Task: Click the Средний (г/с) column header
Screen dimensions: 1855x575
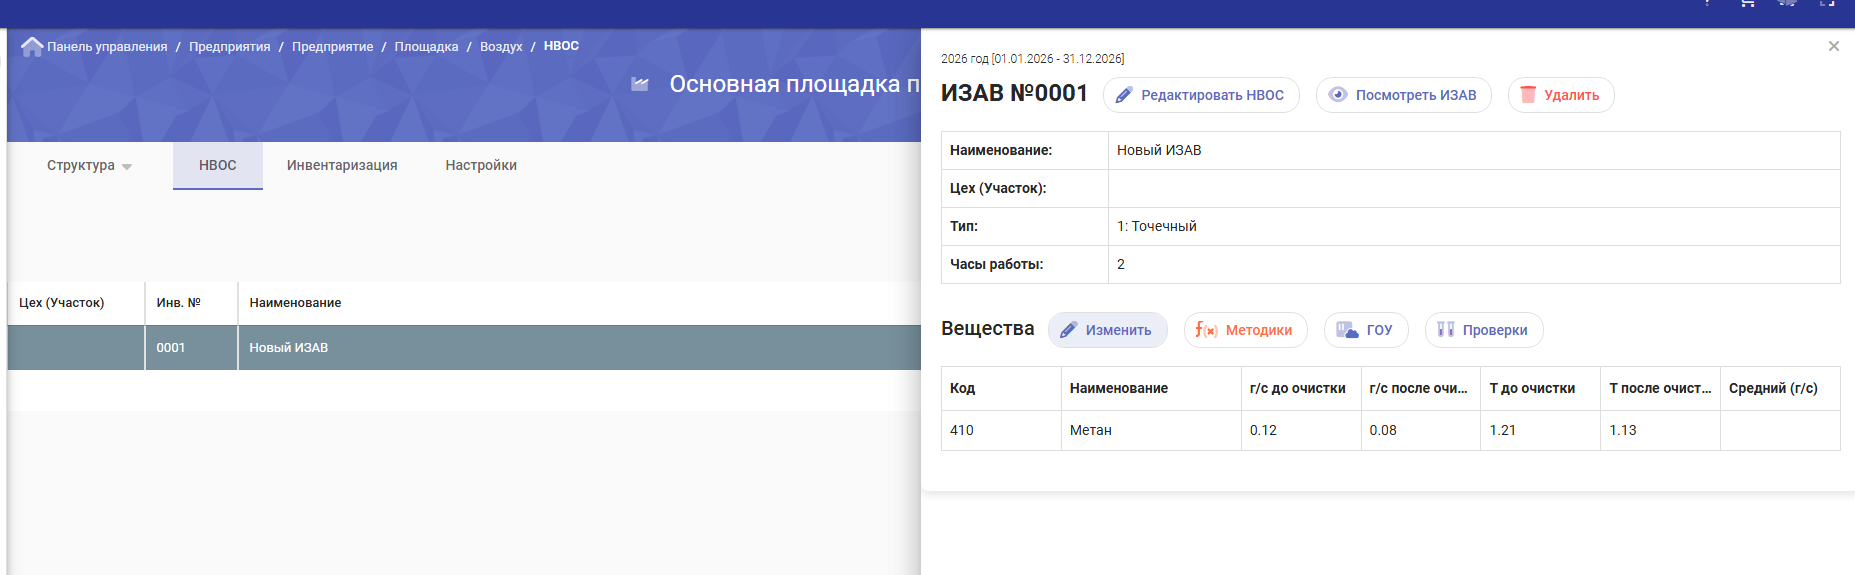Action: coord(1780,388)
